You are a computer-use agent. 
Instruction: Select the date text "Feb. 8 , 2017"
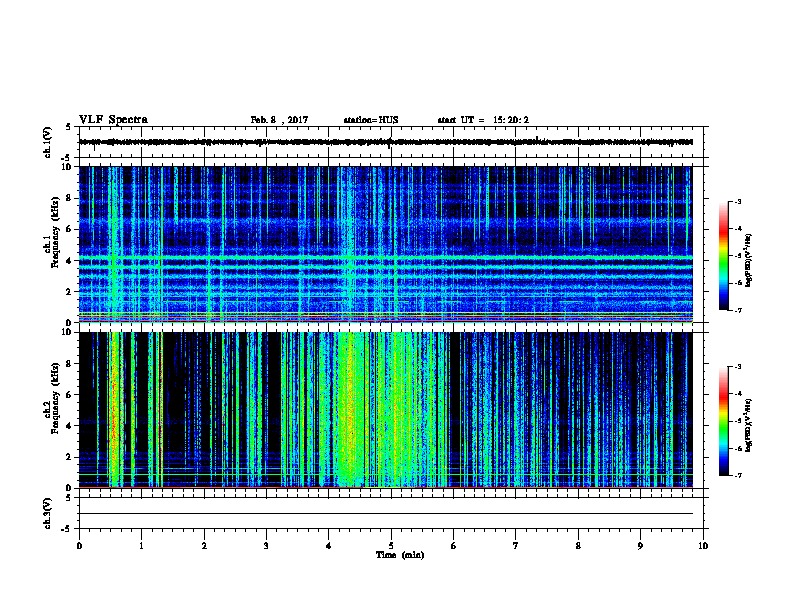tap(279, 120)
